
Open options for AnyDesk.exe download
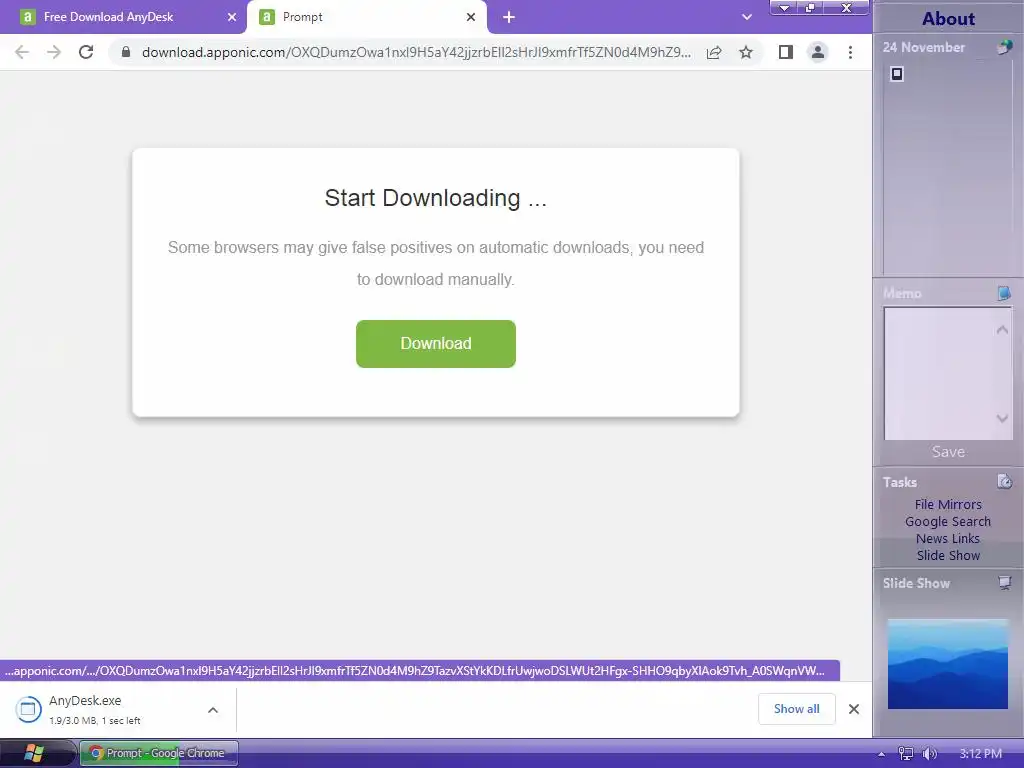pyautogui.click(x=213, y=710)
